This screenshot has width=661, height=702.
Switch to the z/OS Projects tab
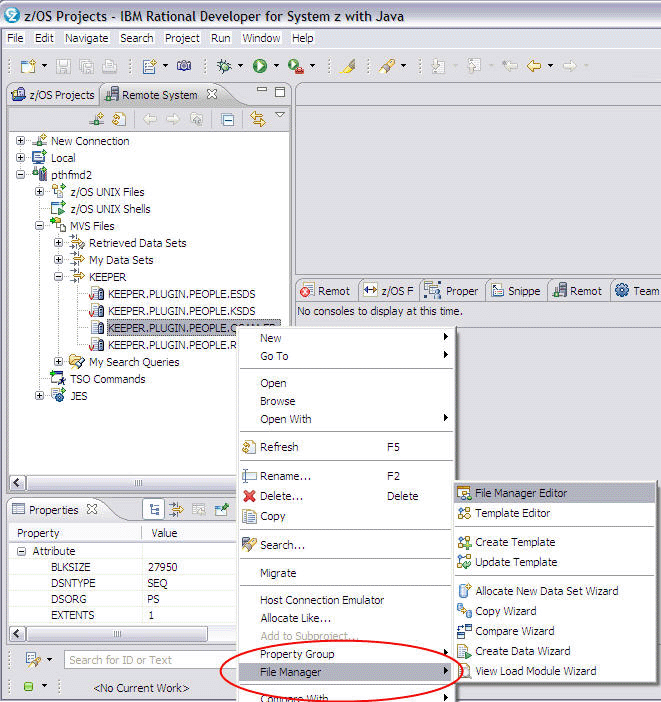click(x=53, y=95)
